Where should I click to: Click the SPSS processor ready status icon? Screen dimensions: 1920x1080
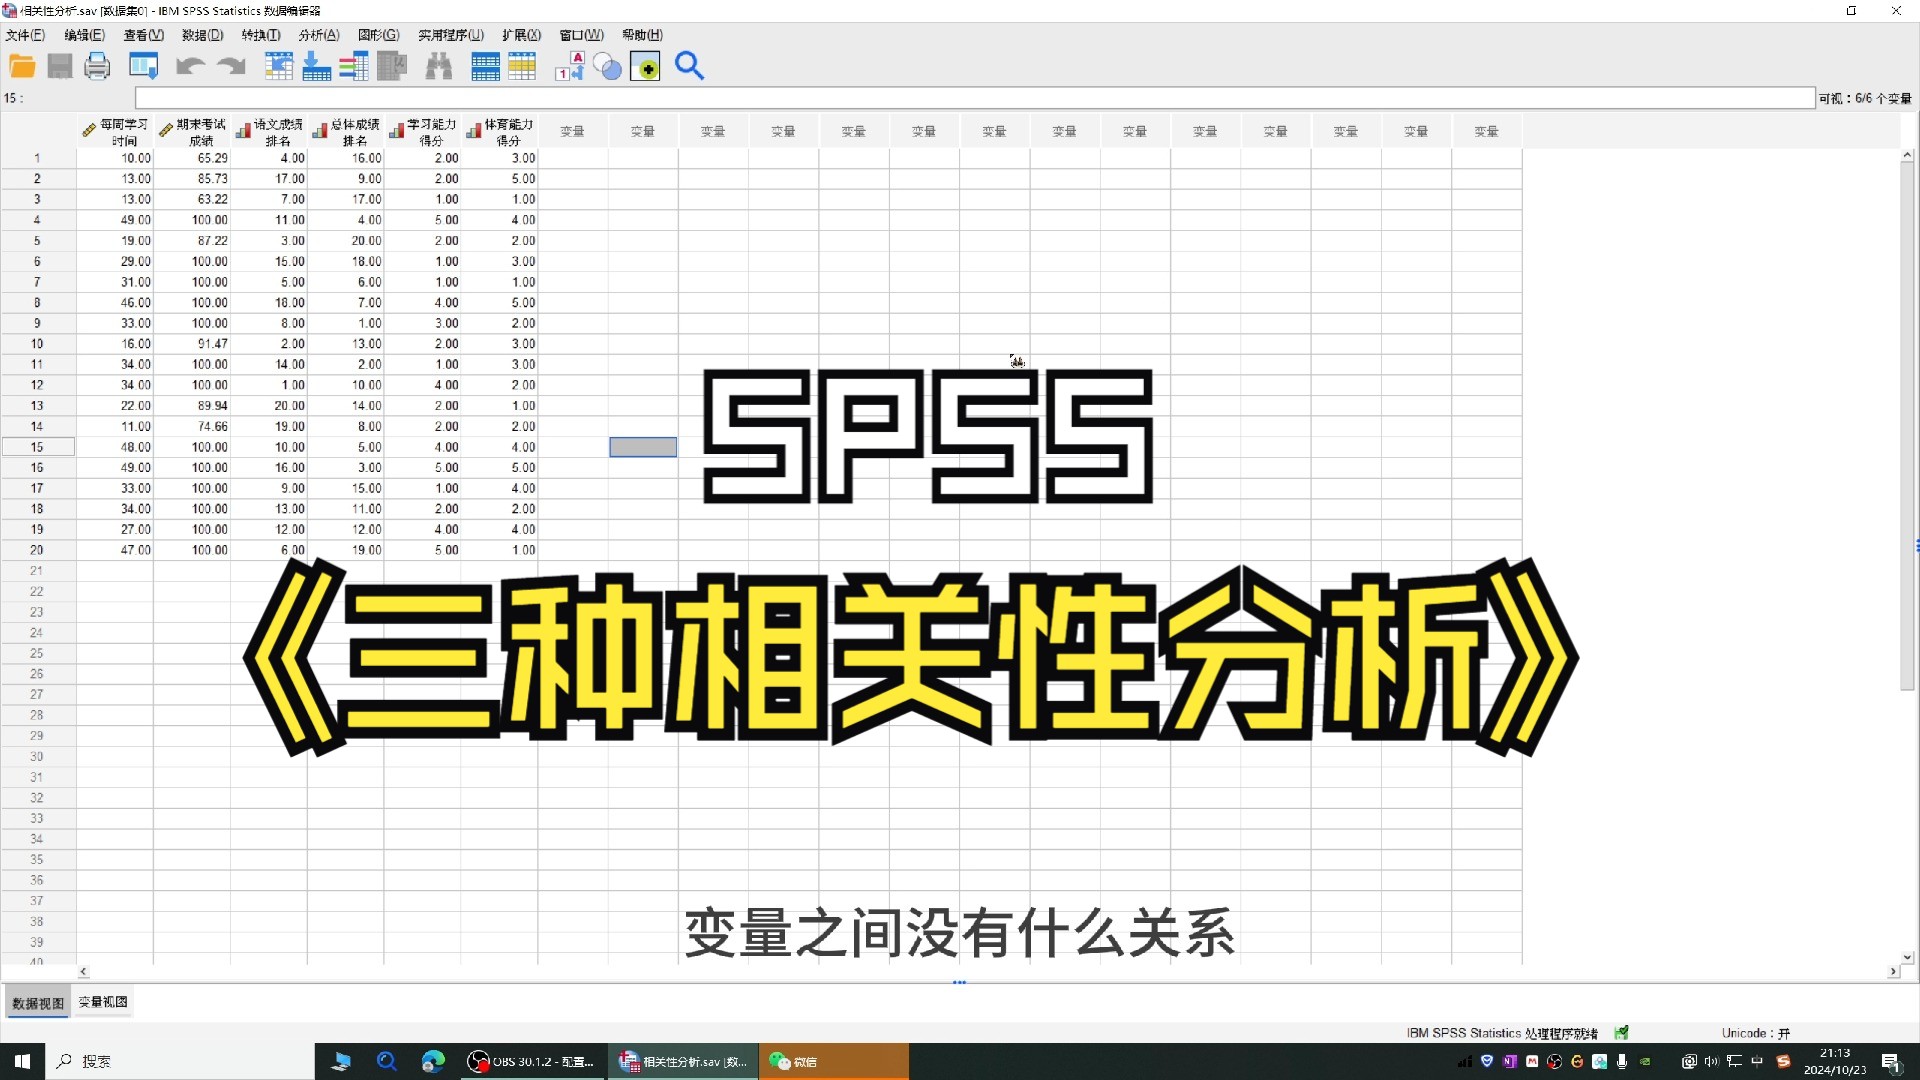point(1621,1033)
